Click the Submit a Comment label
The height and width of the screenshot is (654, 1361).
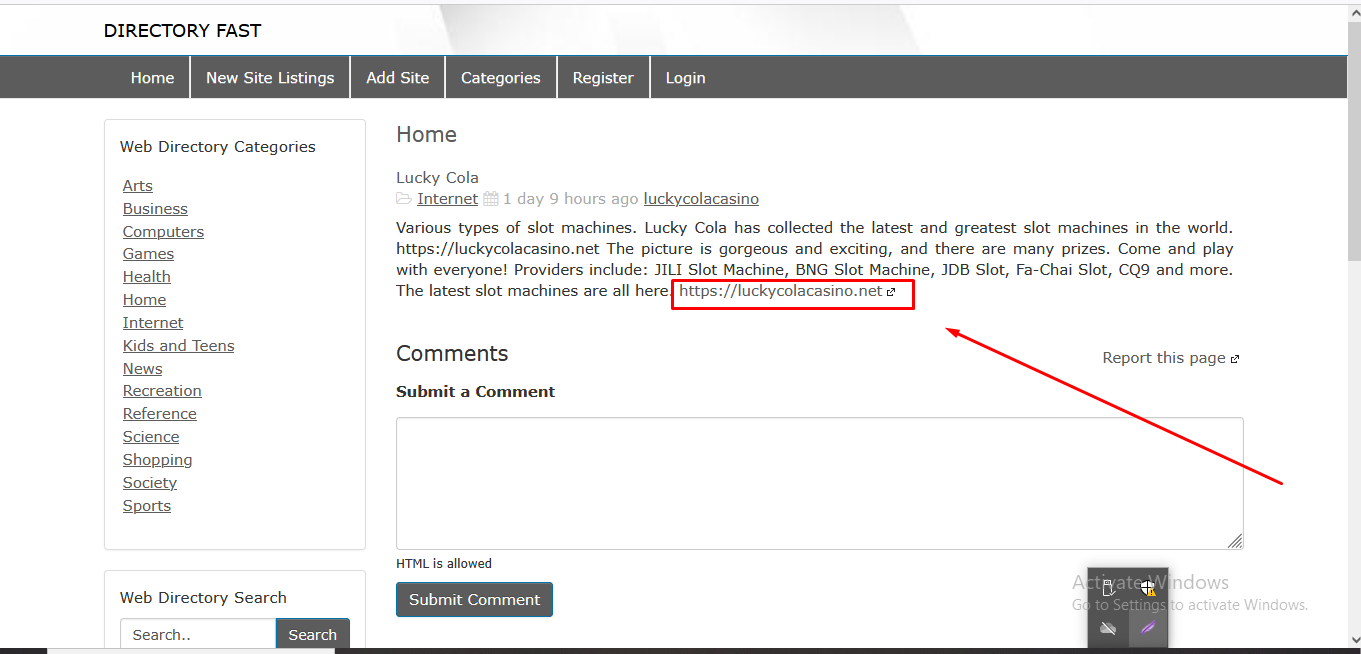475,392
